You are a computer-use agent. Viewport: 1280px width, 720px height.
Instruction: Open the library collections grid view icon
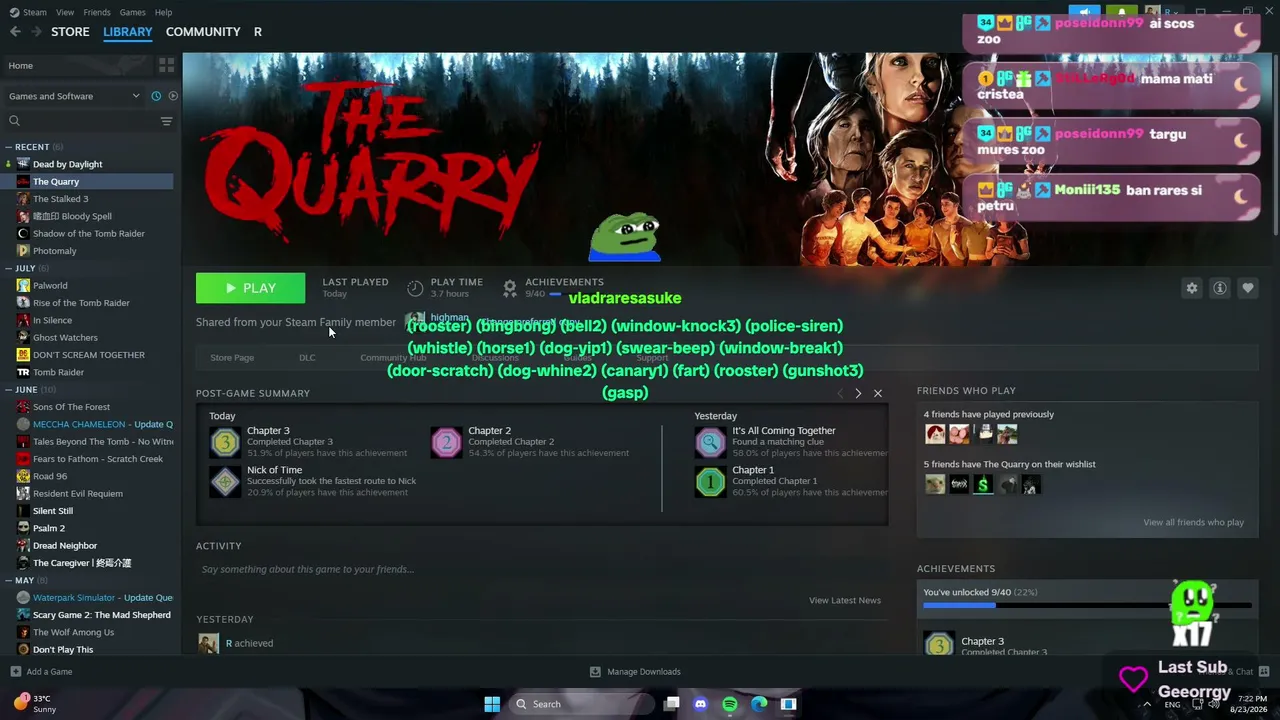(166, 65)
